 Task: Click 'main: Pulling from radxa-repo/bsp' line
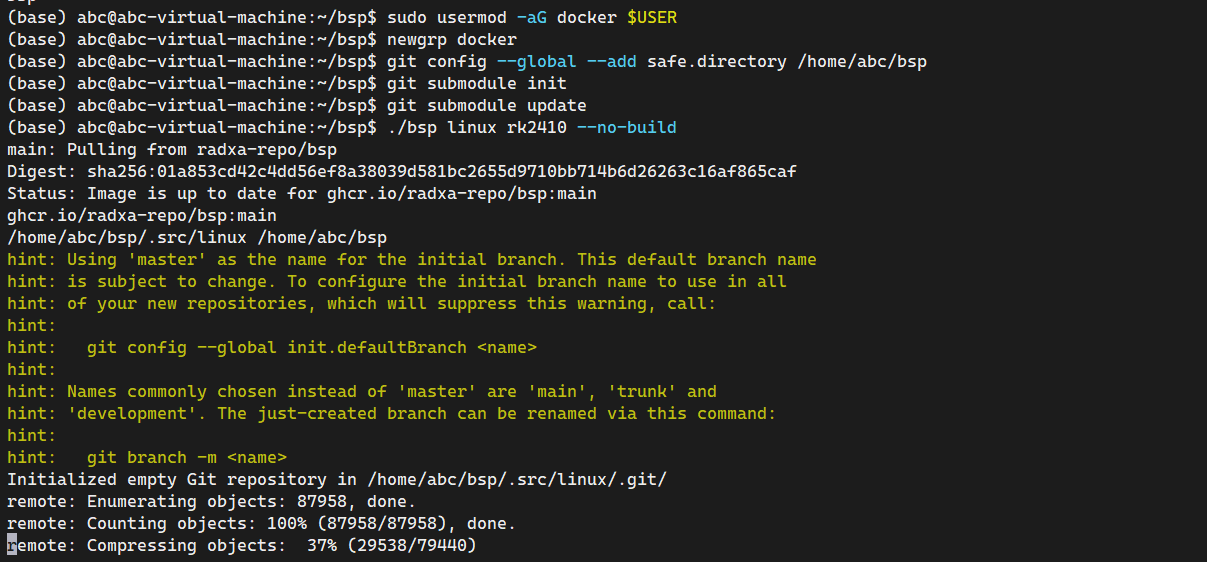point(172,149)
